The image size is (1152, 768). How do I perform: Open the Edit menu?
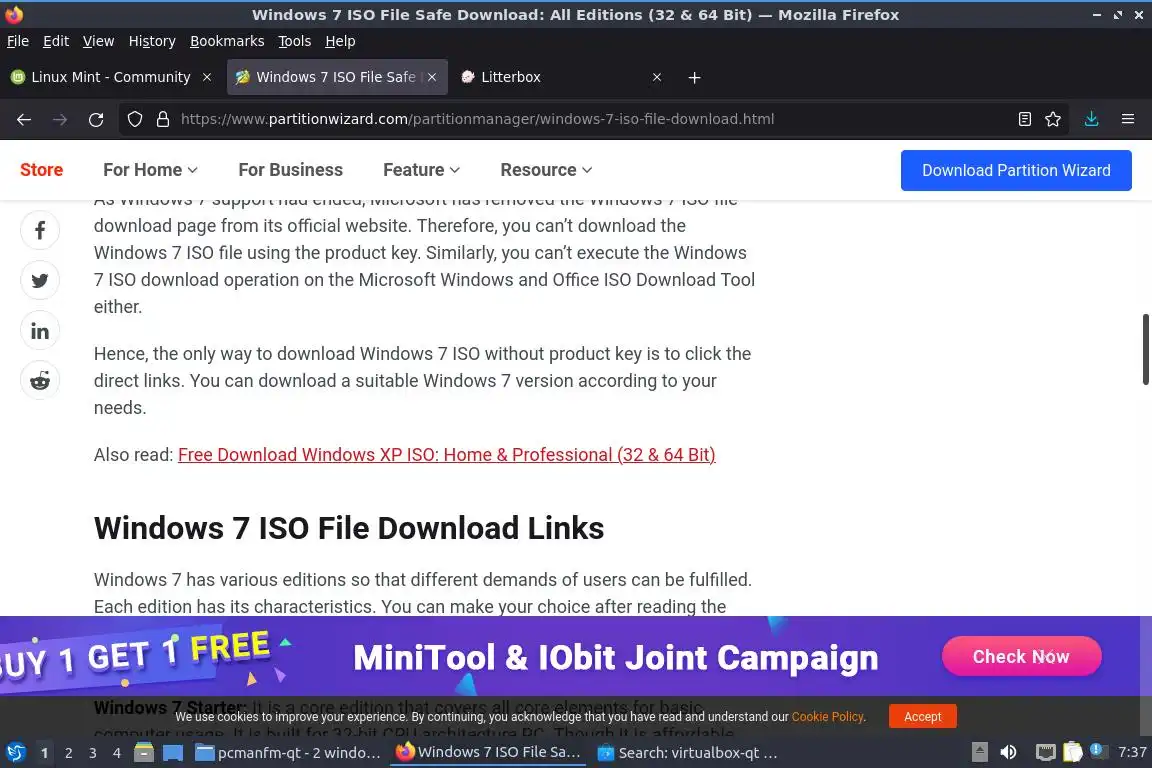(x=56, y=41)
